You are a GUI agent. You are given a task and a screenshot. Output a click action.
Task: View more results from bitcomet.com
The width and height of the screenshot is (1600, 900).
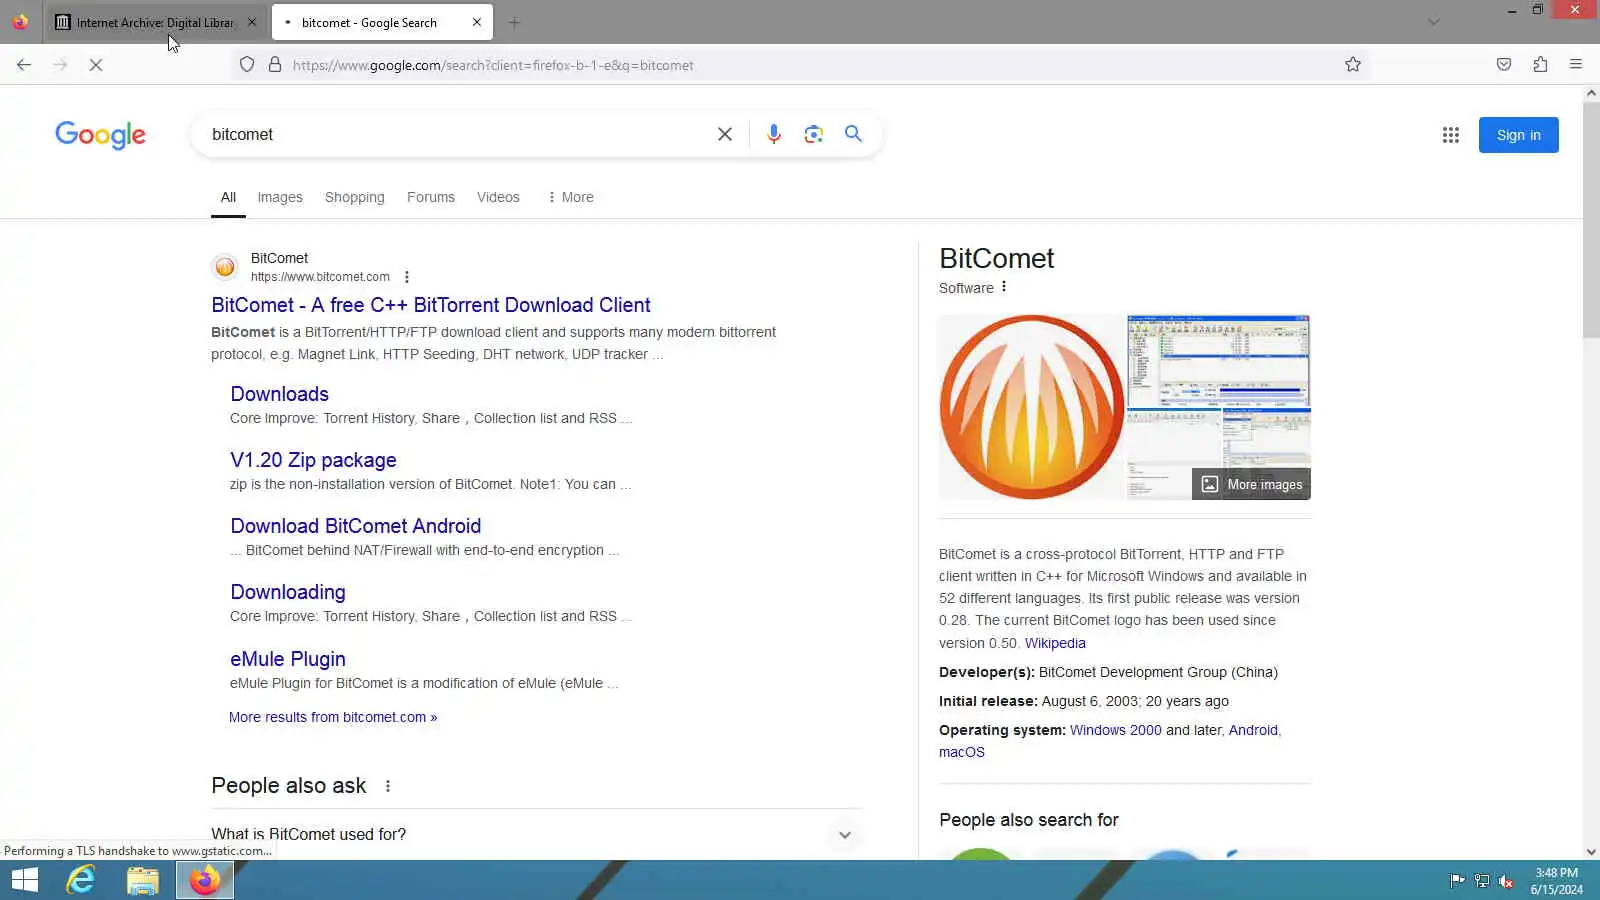point(333,717)
